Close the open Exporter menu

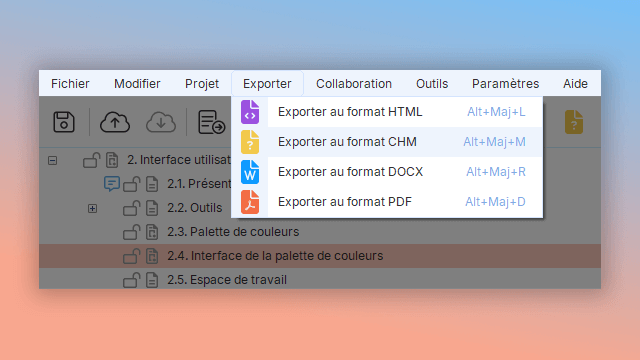coord(267,84)
